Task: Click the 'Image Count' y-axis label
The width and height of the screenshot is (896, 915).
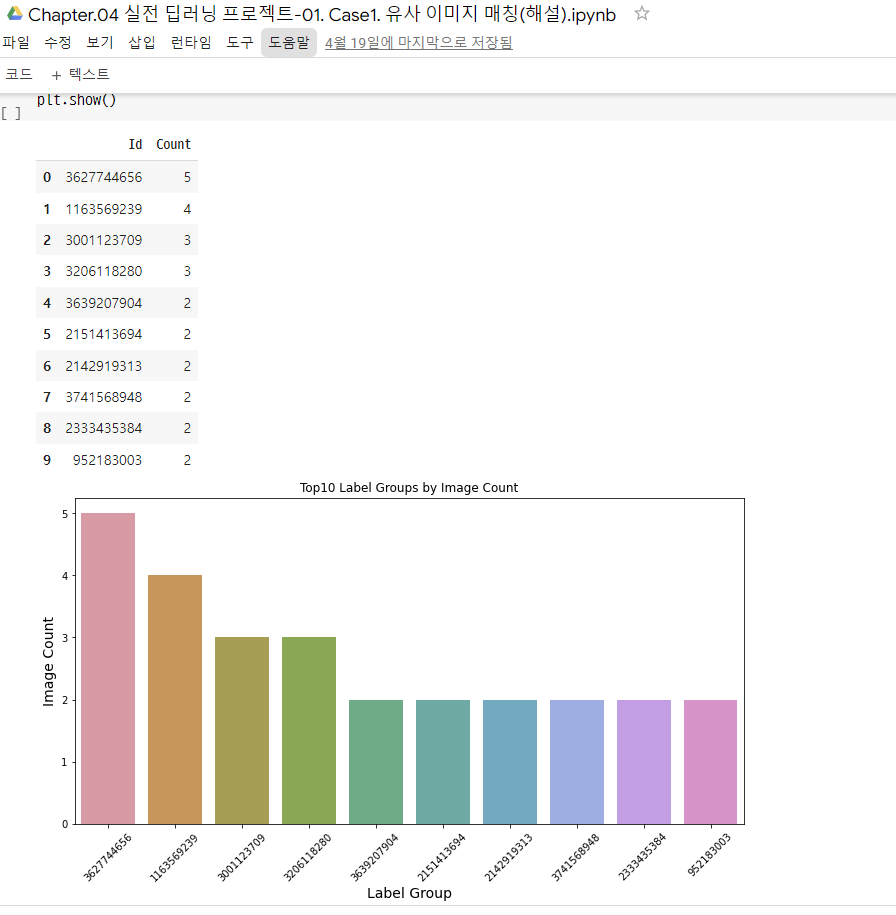Action: click(48, 662)
